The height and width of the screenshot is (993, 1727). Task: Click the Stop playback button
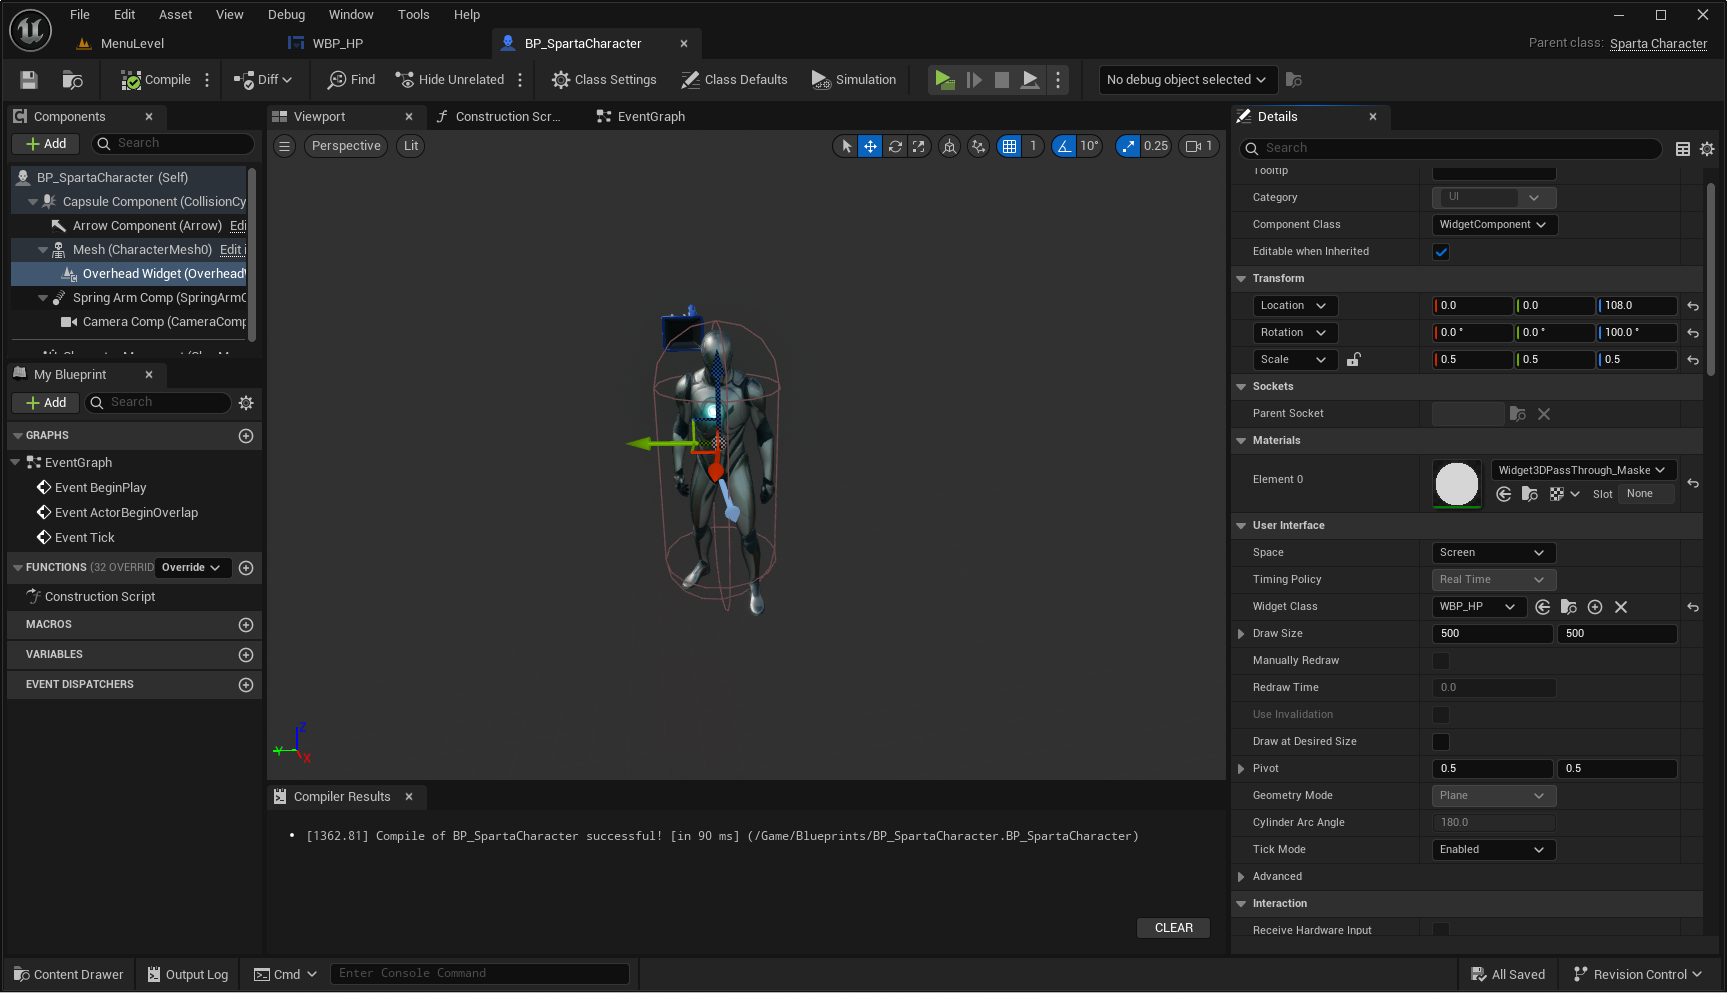(1001, 80)
